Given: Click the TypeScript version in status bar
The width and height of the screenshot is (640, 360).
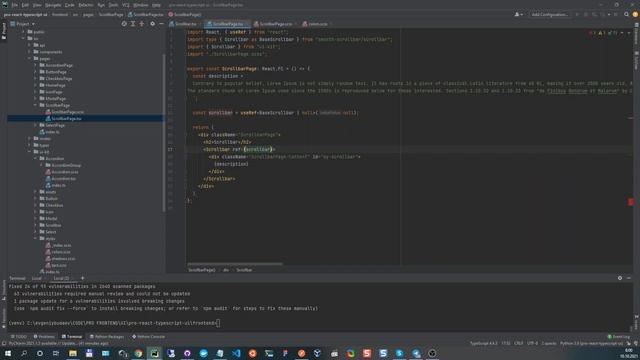Looking at the screenshot, I should tap(483, 343).
